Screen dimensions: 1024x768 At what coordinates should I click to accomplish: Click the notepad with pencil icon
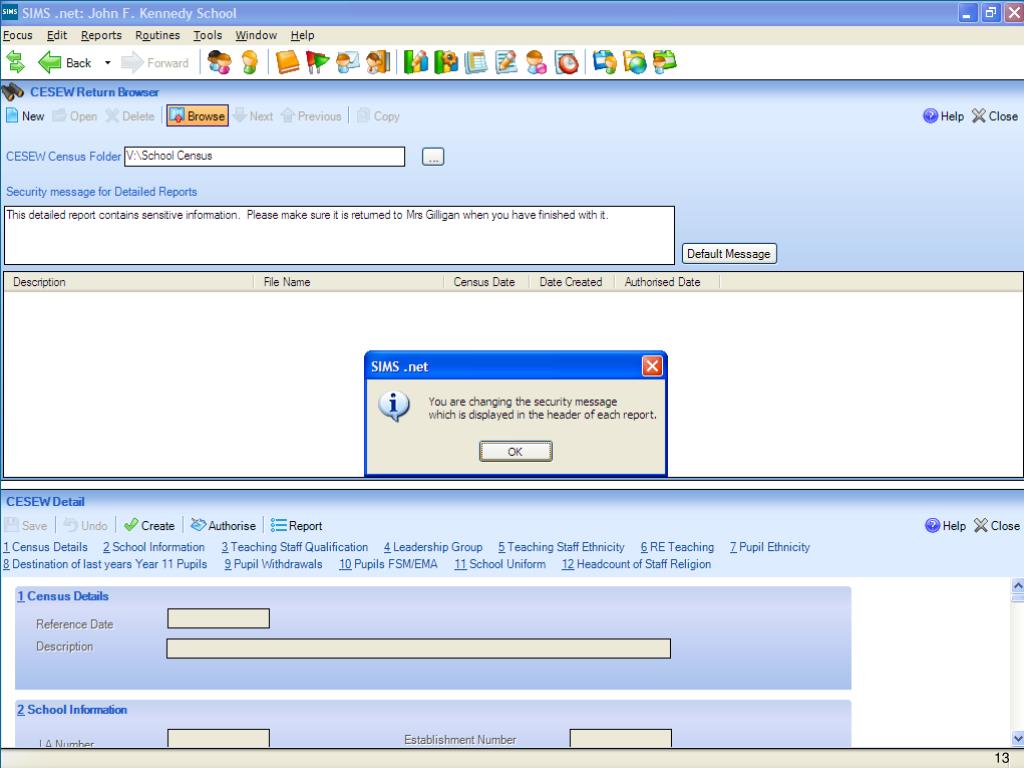tap(506, 63)
